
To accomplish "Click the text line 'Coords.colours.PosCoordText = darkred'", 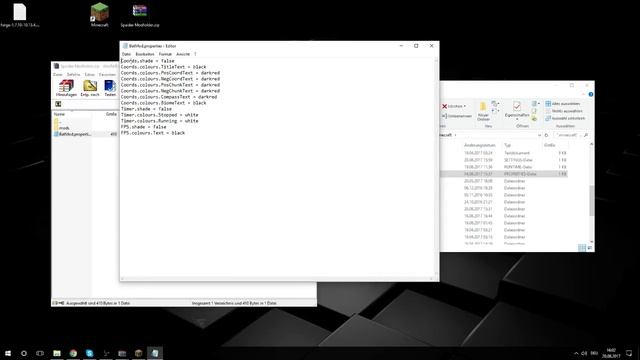I will point(170,73).
